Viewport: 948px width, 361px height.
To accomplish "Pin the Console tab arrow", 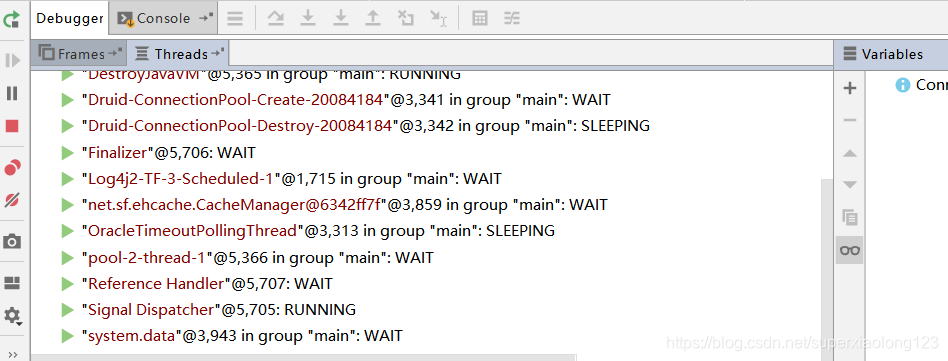I will click(207, 18).
